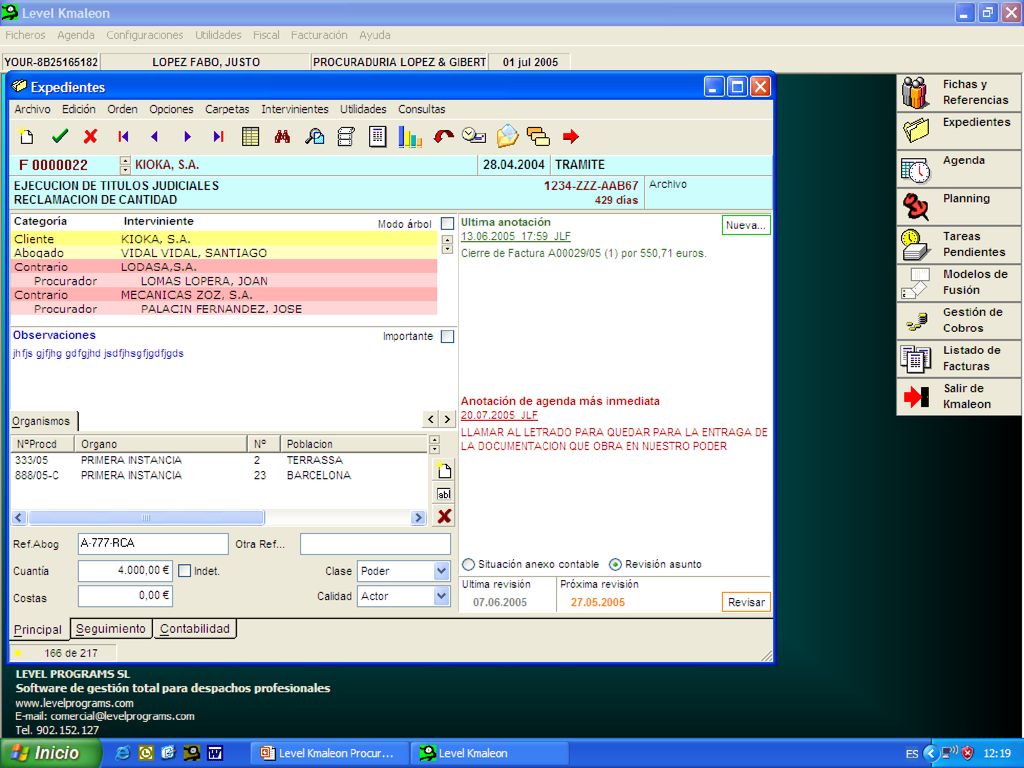Expand the Clase dropdown
The image size is (1024, 768).
441,571
